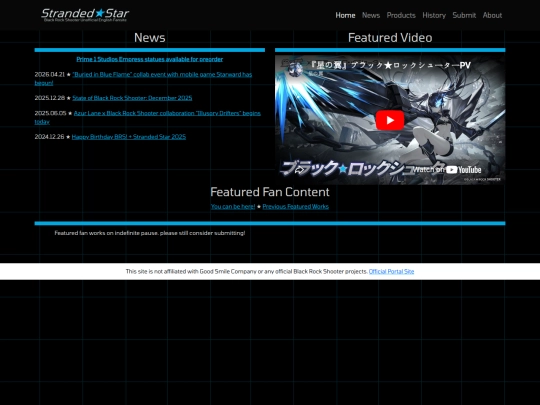Go to the Home nav item
Image resolution: width=540 pixels, height=405 pixels.
click(x=345, y=15)
